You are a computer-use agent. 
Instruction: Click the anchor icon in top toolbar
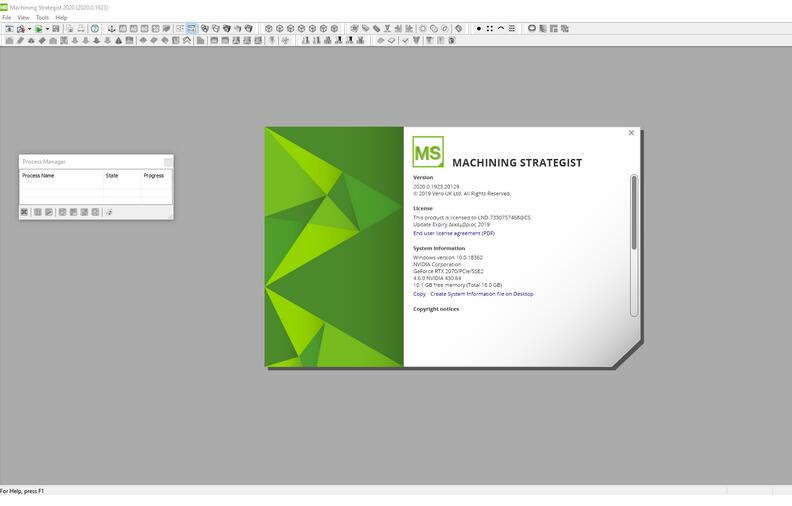112,29
